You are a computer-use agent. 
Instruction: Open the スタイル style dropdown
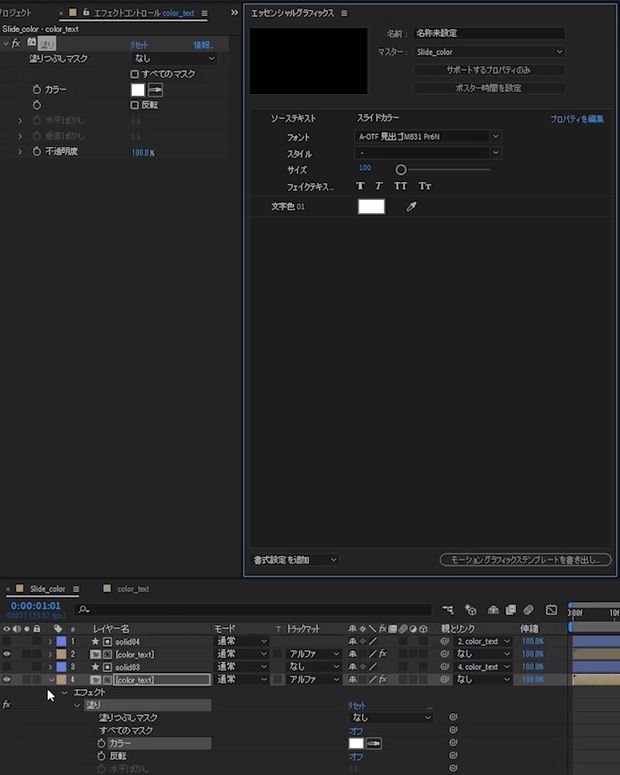click(428, 153)
